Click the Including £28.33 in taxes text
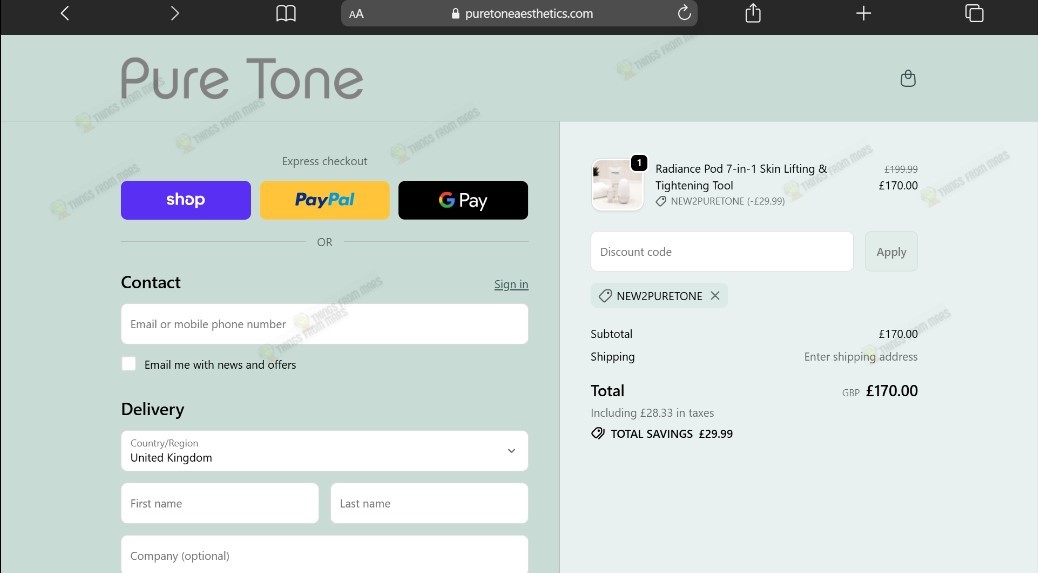The height and width of the screenshot is (573, 1038). (652, 413)
